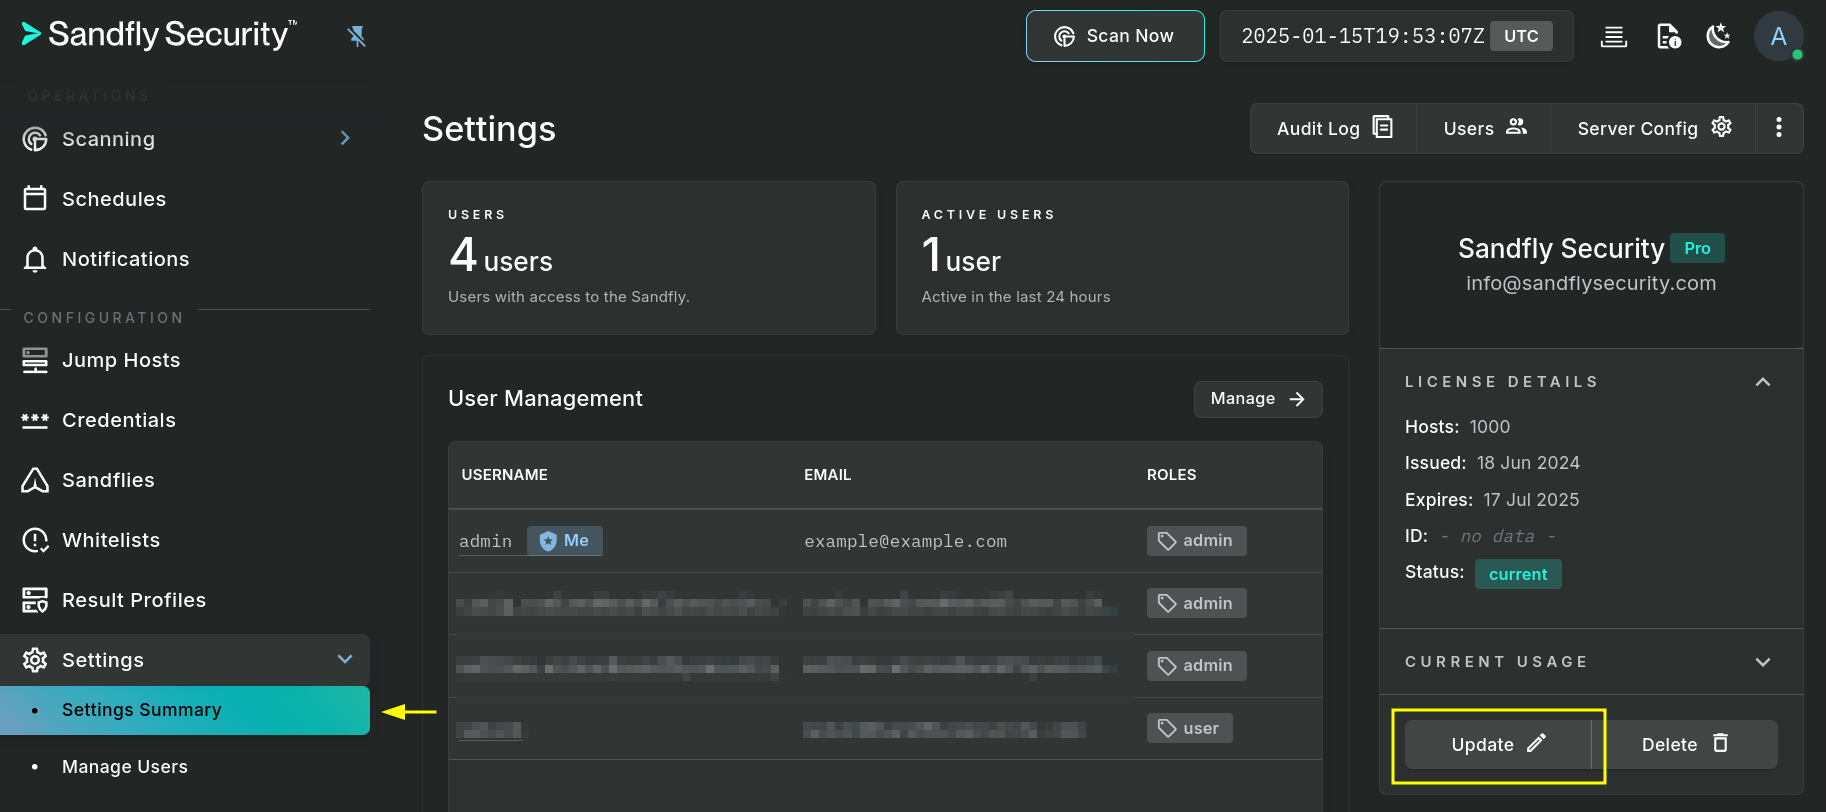This screenshot has width=1826, height=812.
Task: Open the user avatar menu
Action: click(x=1779, y=37)
